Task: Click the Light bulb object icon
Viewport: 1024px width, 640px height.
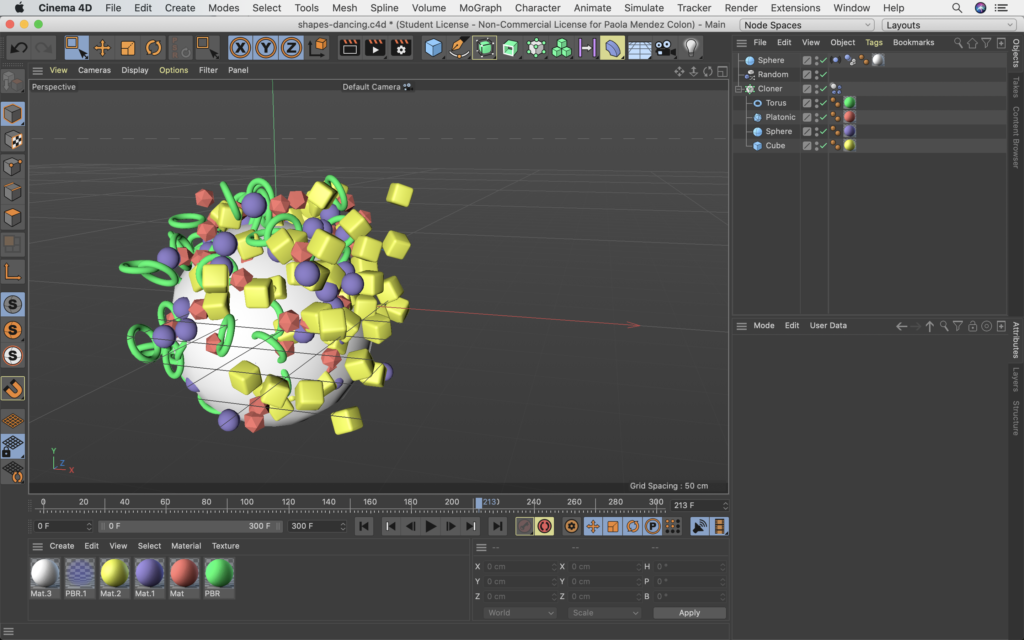Action: click(691, 47)
